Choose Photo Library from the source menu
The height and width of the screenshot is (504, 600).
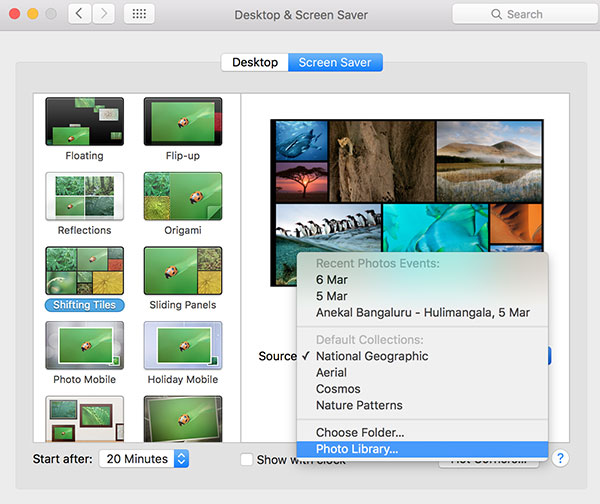(x=357, y=449)
